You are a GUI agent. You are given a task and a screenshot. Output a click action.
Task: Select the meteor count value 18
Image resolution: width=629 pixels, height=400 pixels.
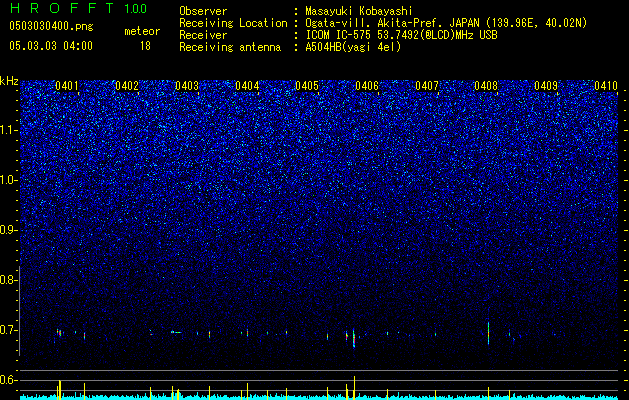(x=145, y=46)
